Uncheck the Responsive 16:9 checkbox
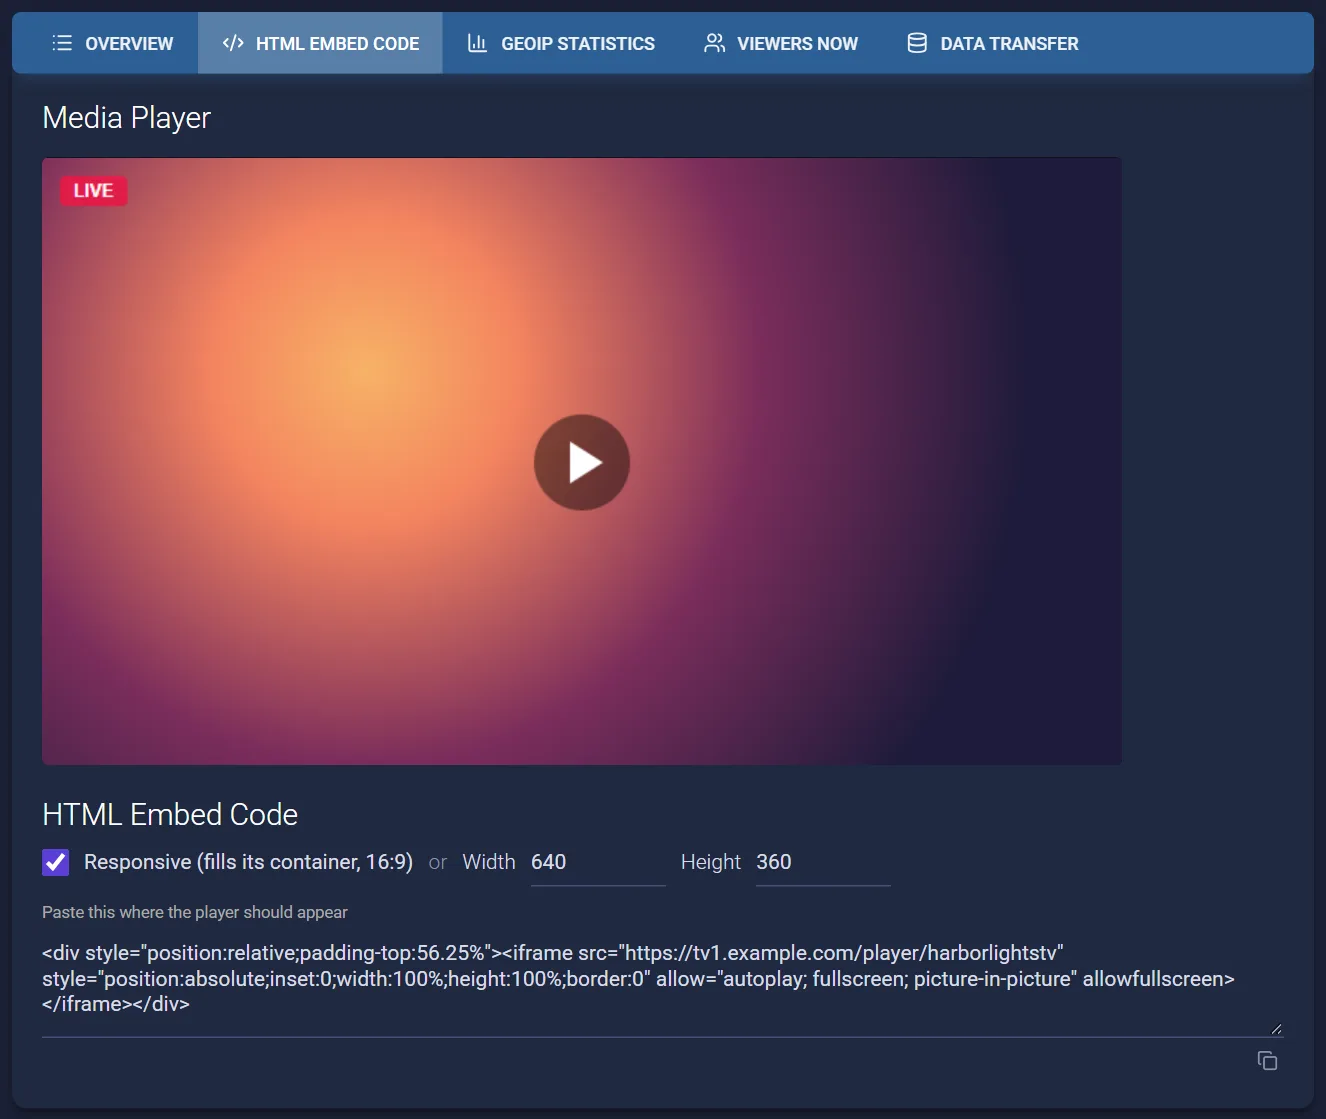This screenshot has height=1119, width=1326. click(56, 862)
